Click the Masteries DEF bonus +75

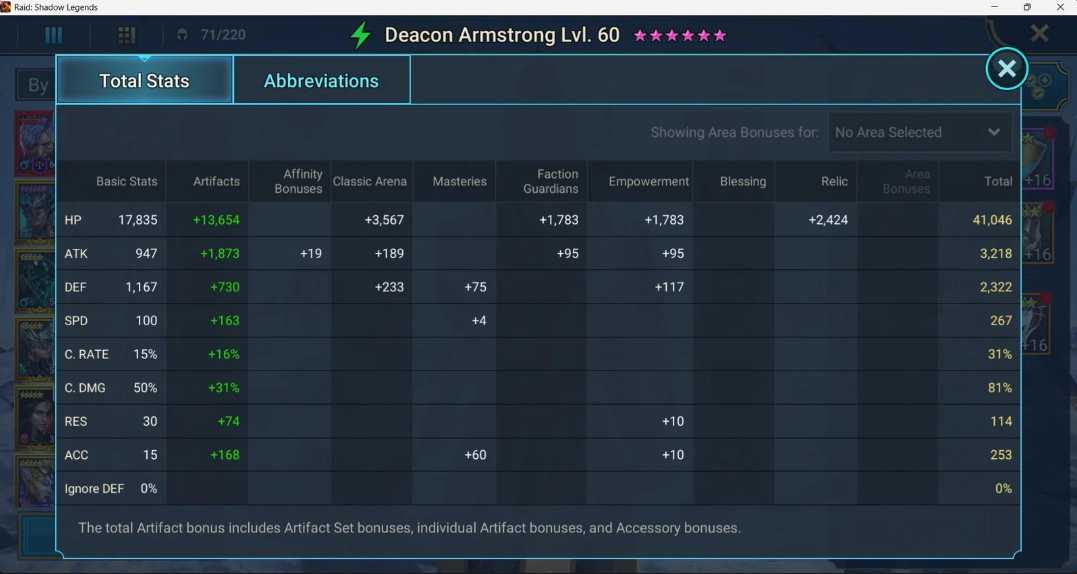(475, 287)
